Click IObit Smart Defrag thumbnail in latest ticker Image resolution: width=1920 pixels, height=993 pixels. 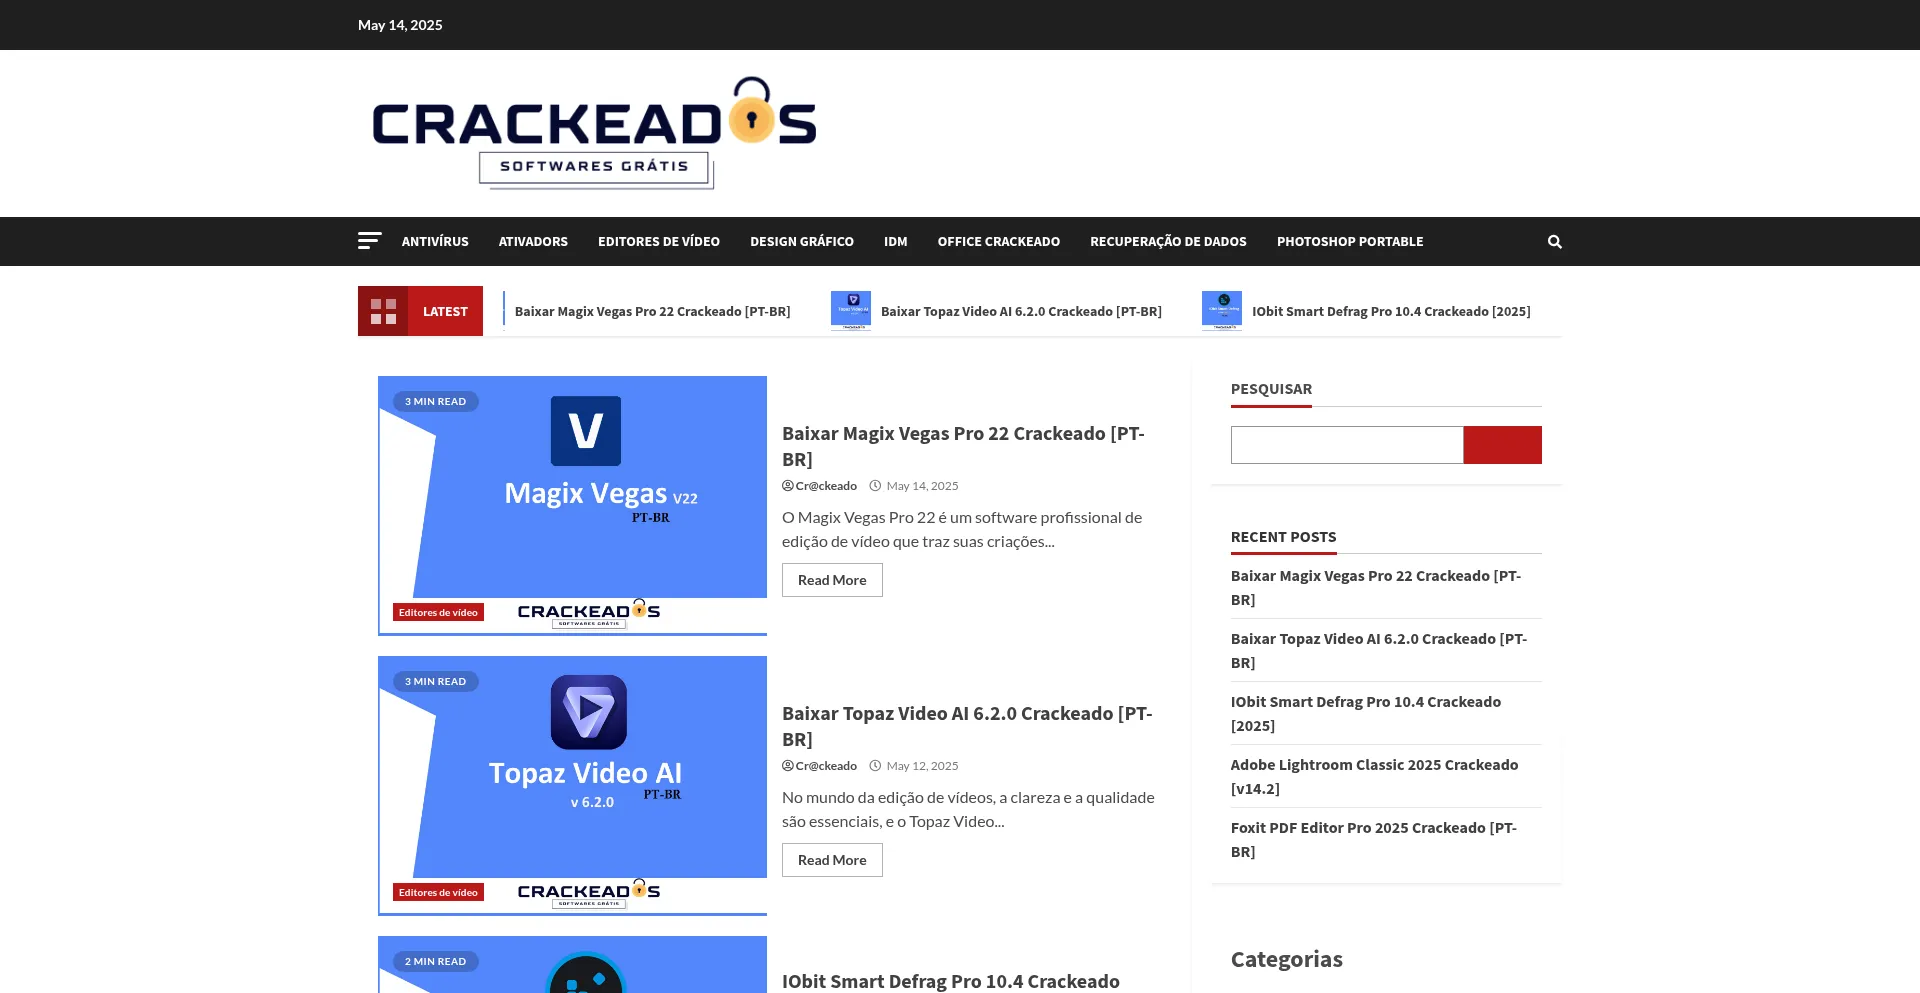tap(1222, 310)
